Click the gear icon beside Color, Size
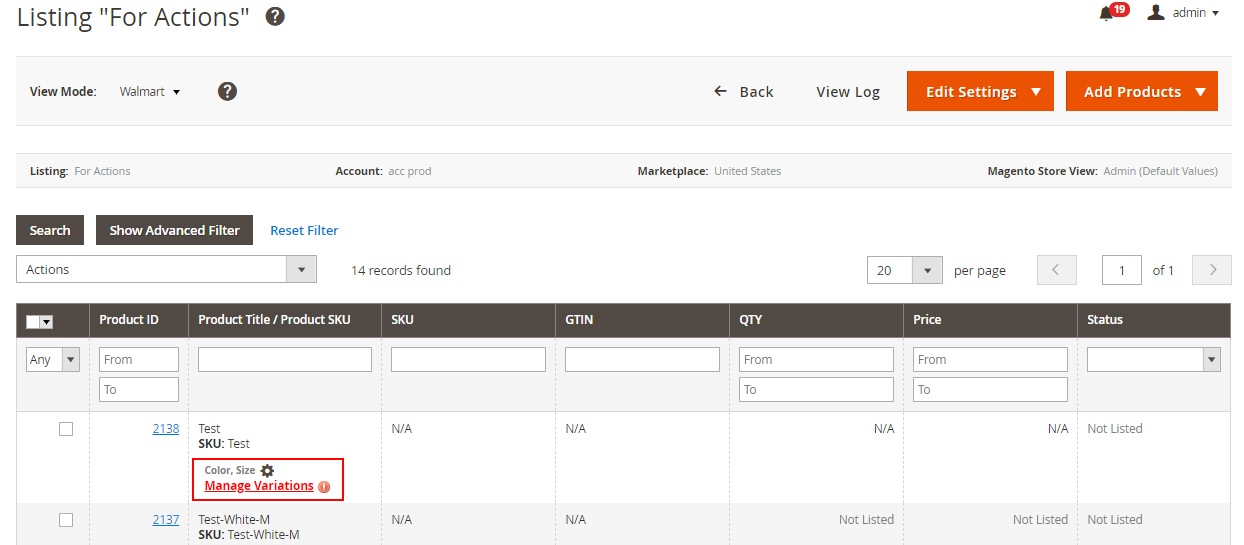Screen dimensions: 1244x545 click(x=267, y=470)
